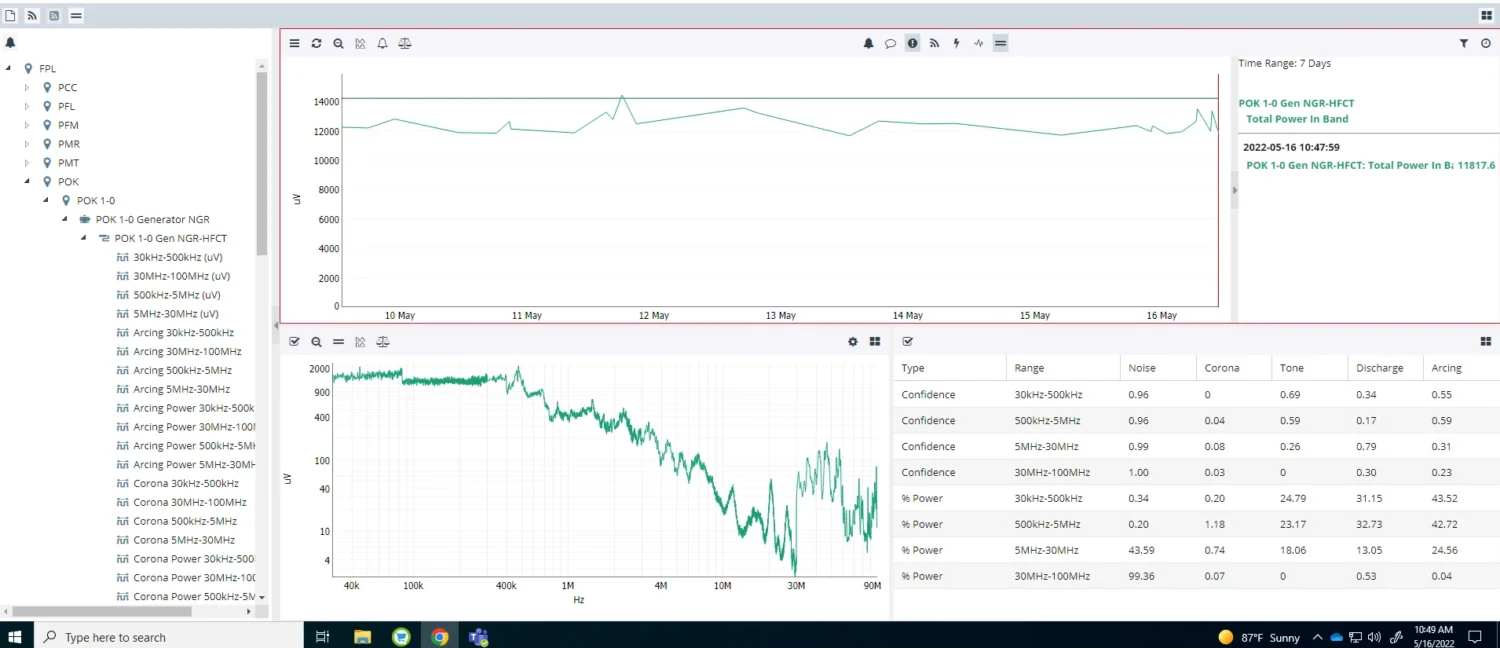This screenshot has width=1500, height=648.
Task: Click the lightning bolt icon in trend toolbar
Action: 956,43
